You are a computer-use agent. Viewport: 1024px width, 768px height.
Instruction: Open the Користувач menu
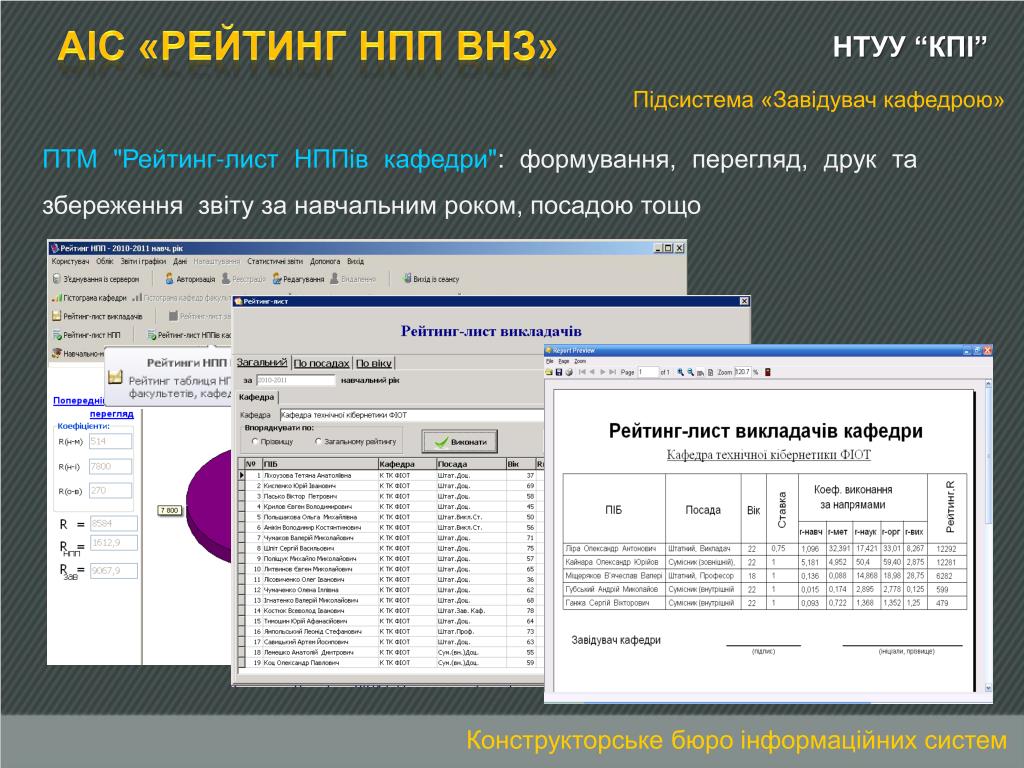(70, 261)
